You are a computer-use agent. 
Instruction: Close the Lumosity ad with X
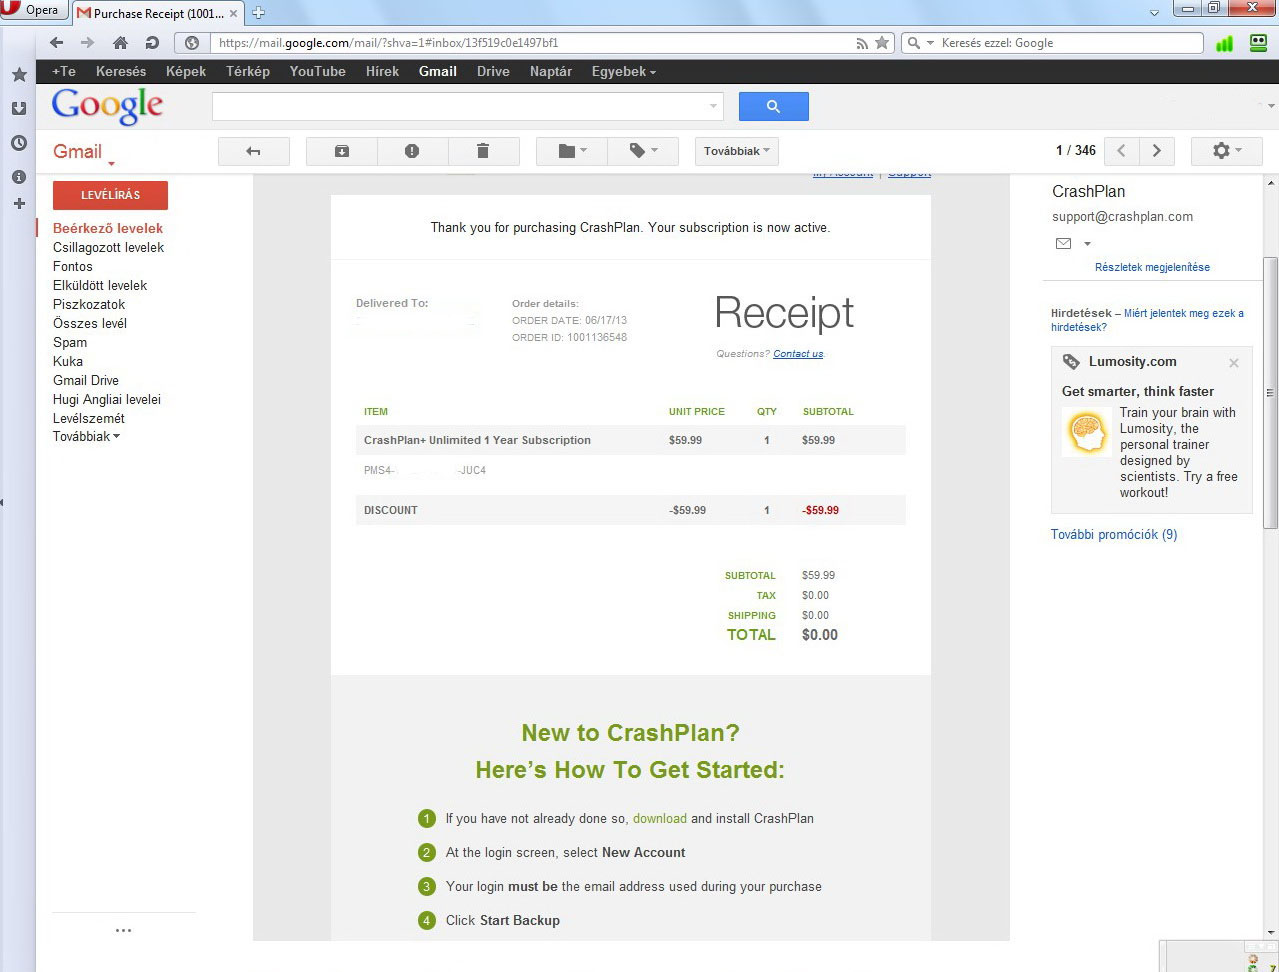[x=1234, y=363]
